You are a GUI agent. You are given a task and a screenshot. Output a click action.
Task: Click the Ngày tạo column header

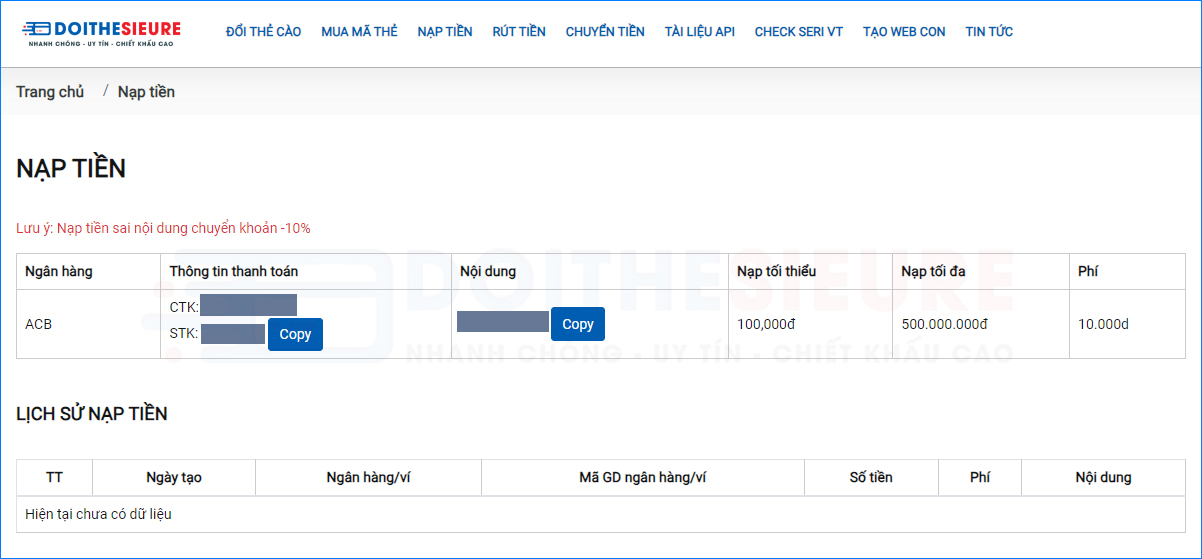[174, 477]
